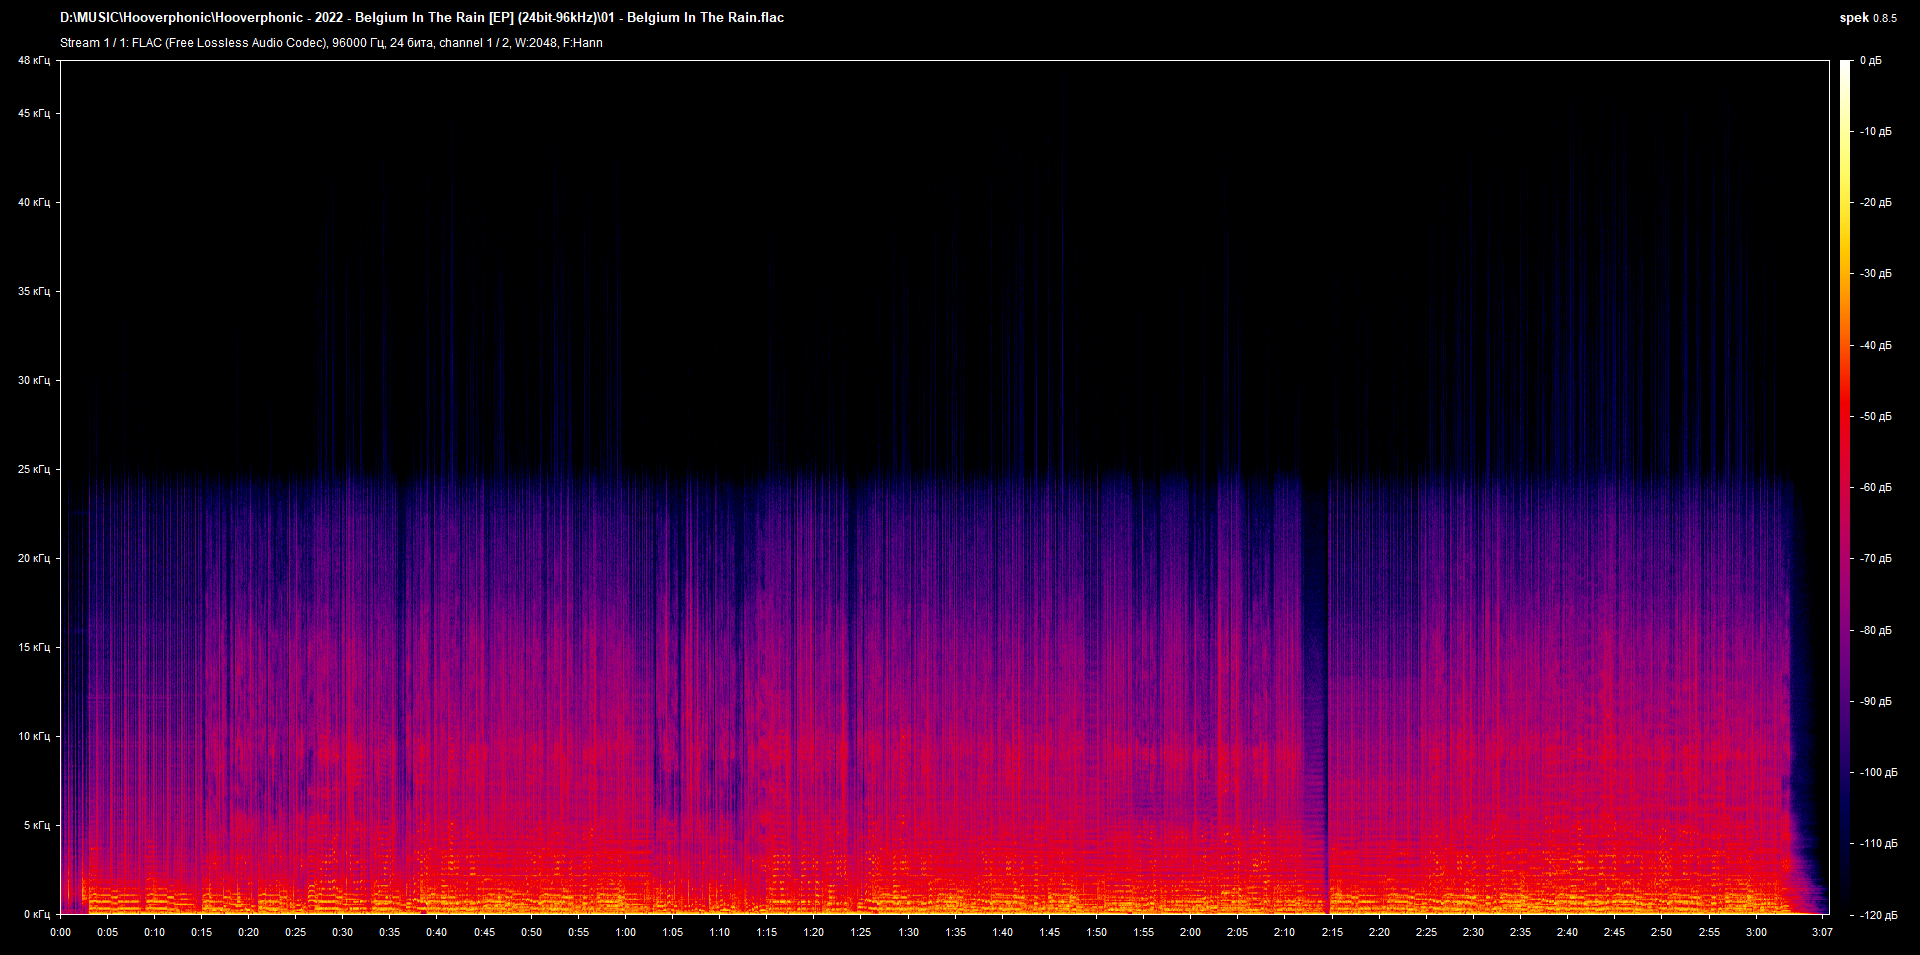
Task: Click the 1:30 time ruler mark
Action: pos(909,932)
